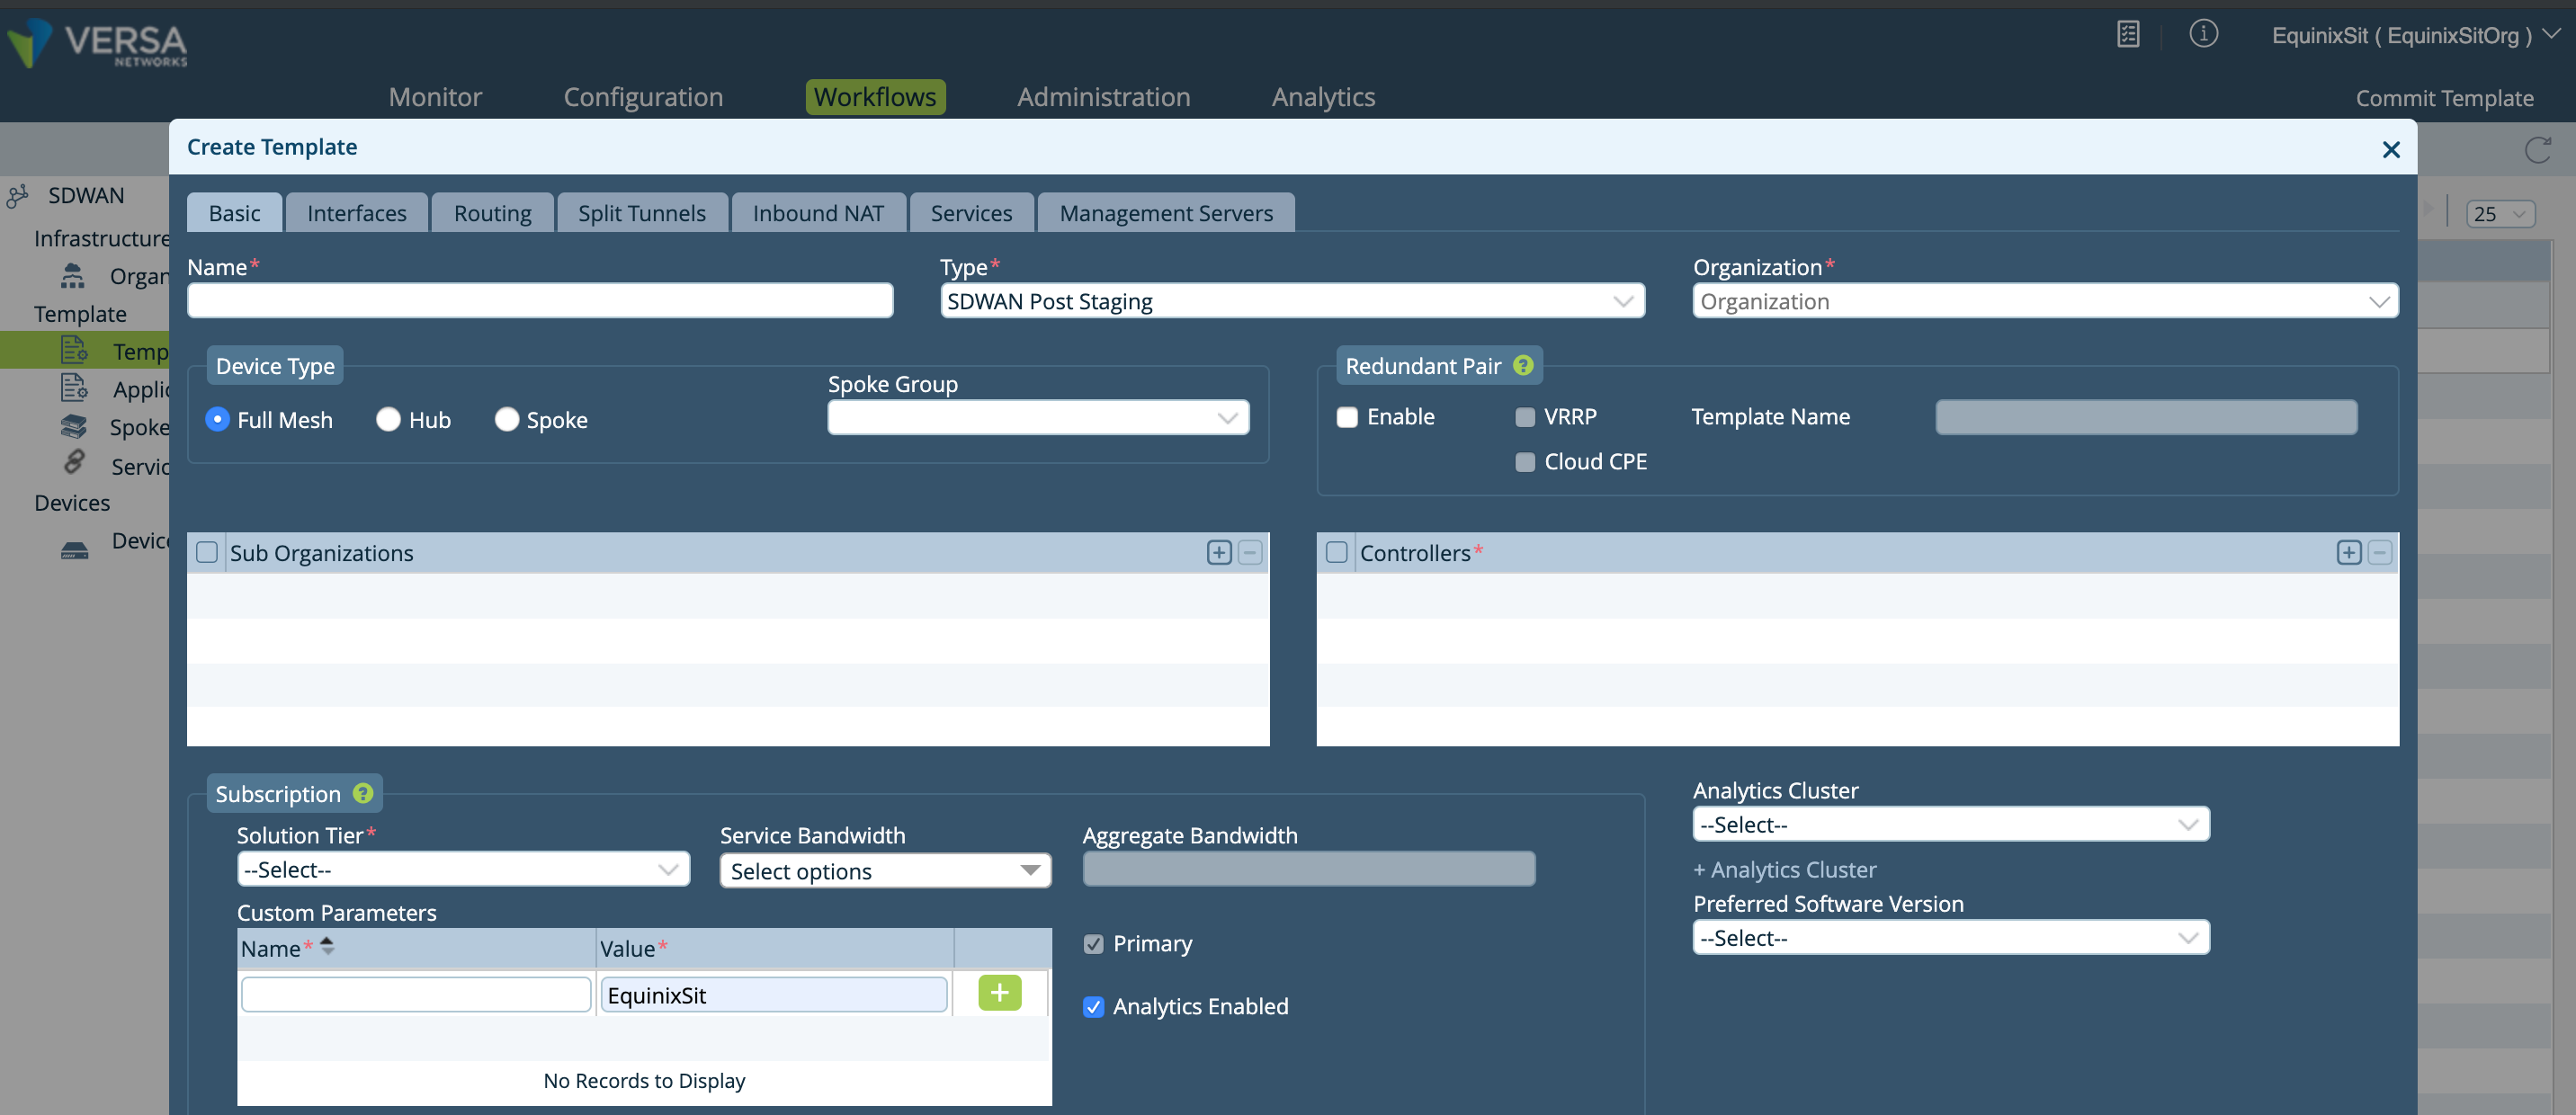Open the Spoke Group dropdown

(x=1038, y=418)
